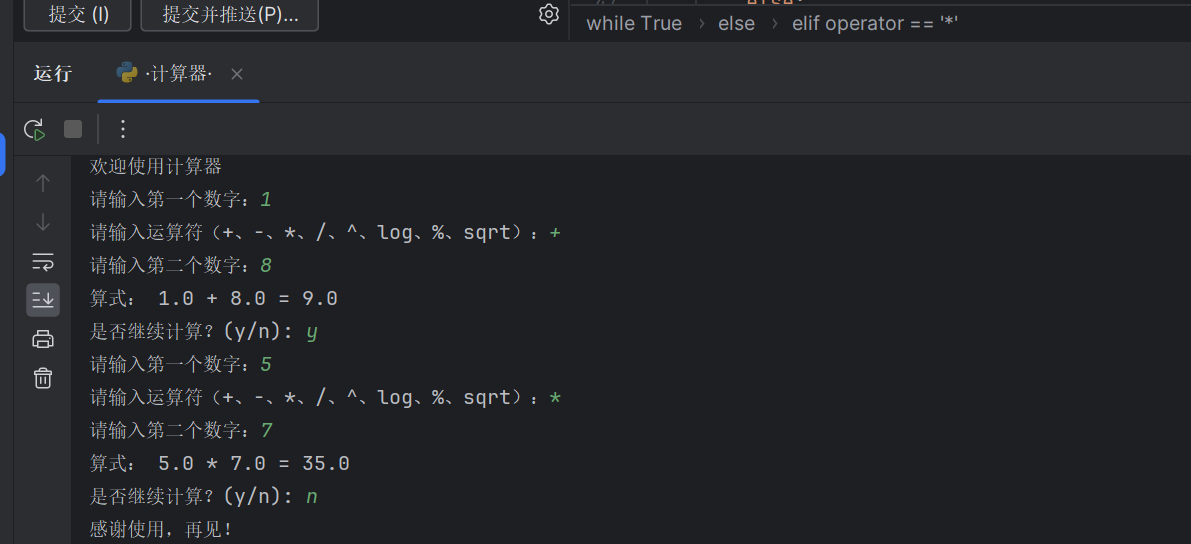Click the elif operator == '*' breadcrumb
1191x544 pixels.
click(x=875, y=23)
